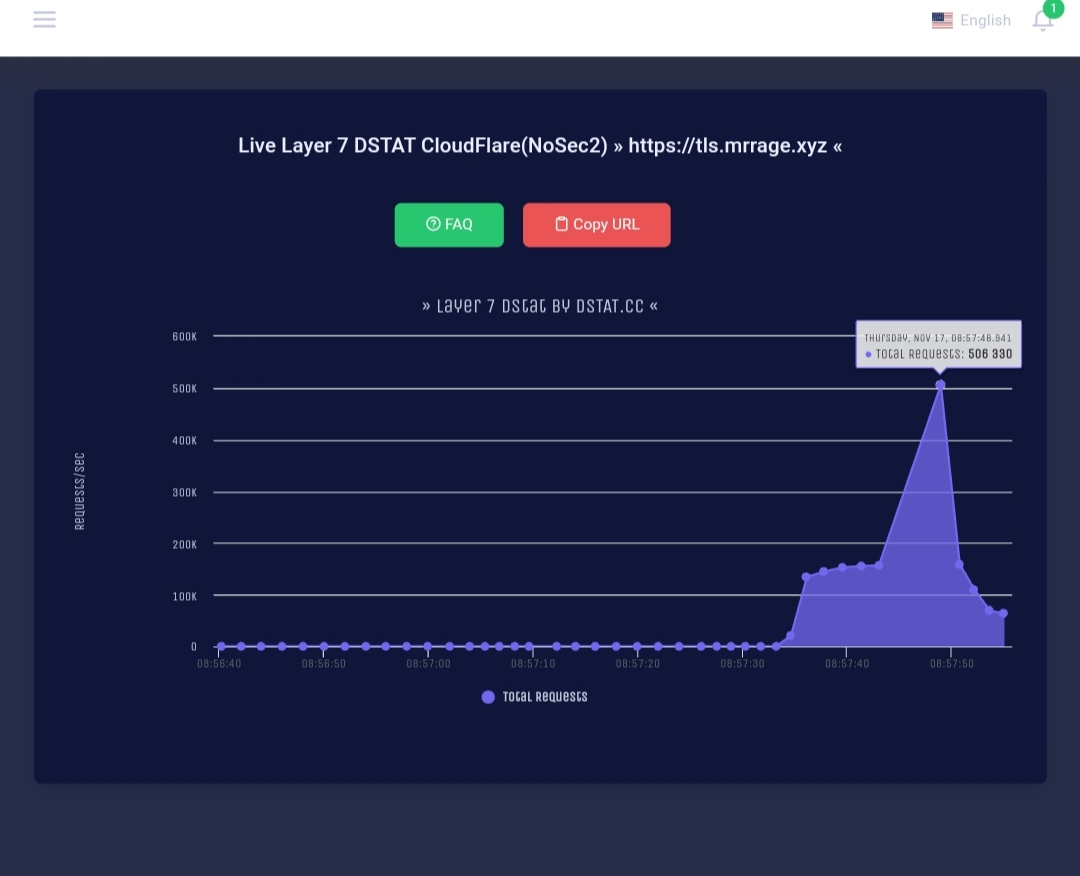Click the 08:57:00 time axis marker
The image size is (1080, 876).
click(428, 664)
